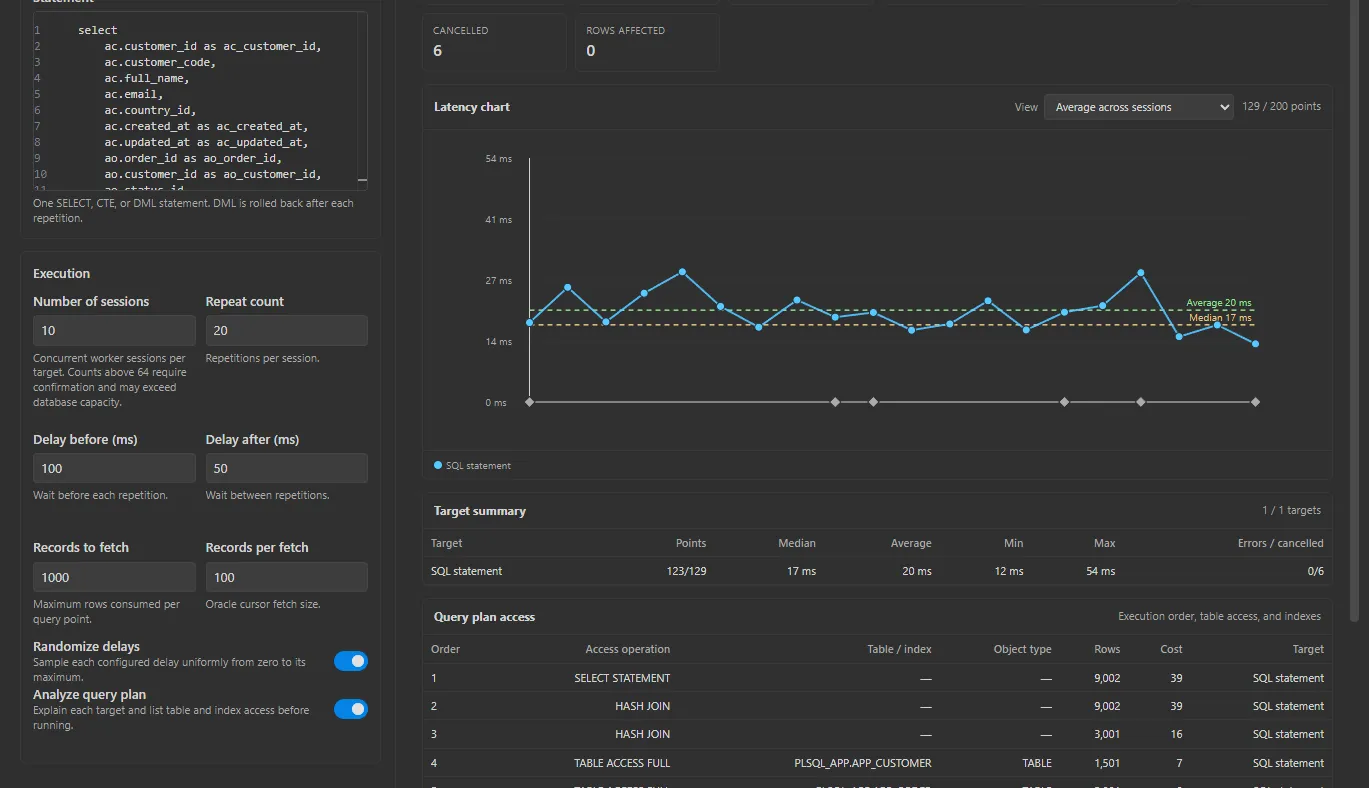The height and width of the screenshot is (788, 1369).
Task: Click the Average 20 ms line label
Action: coord(1218,303)
